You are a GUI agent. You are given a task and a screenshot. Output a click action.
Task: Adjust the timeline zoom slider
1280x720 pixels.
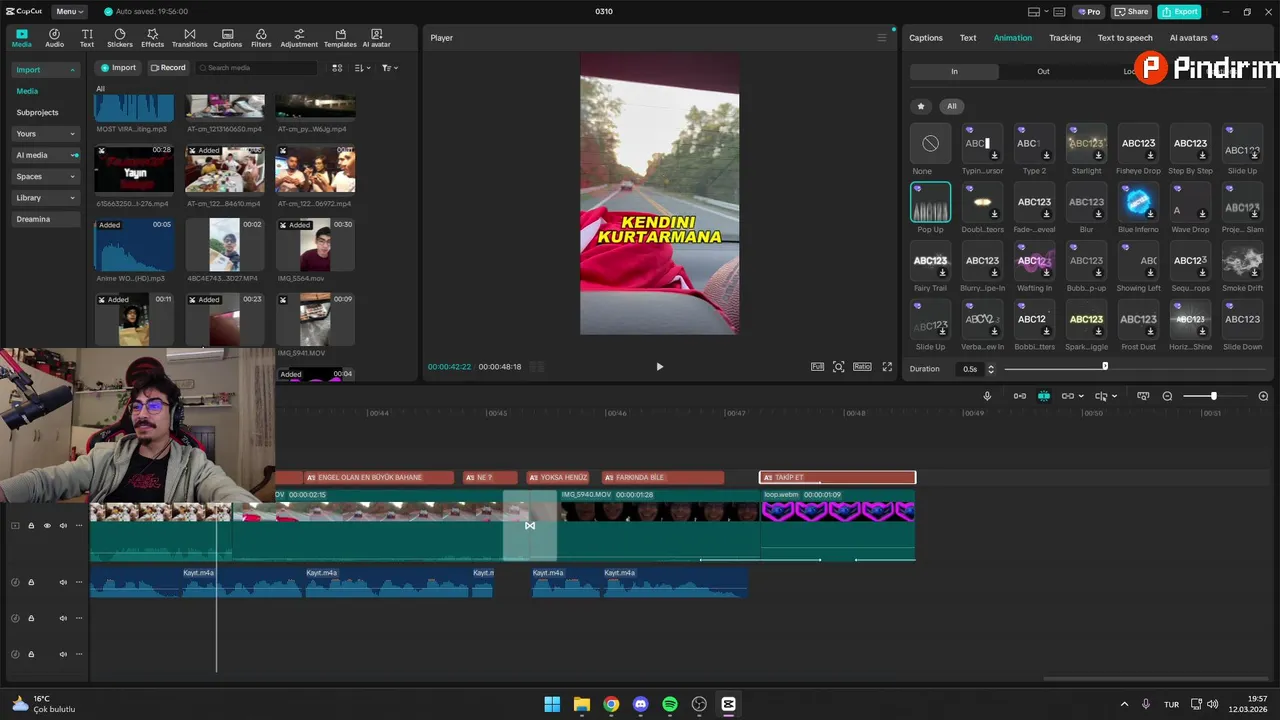coord(1212,396)
